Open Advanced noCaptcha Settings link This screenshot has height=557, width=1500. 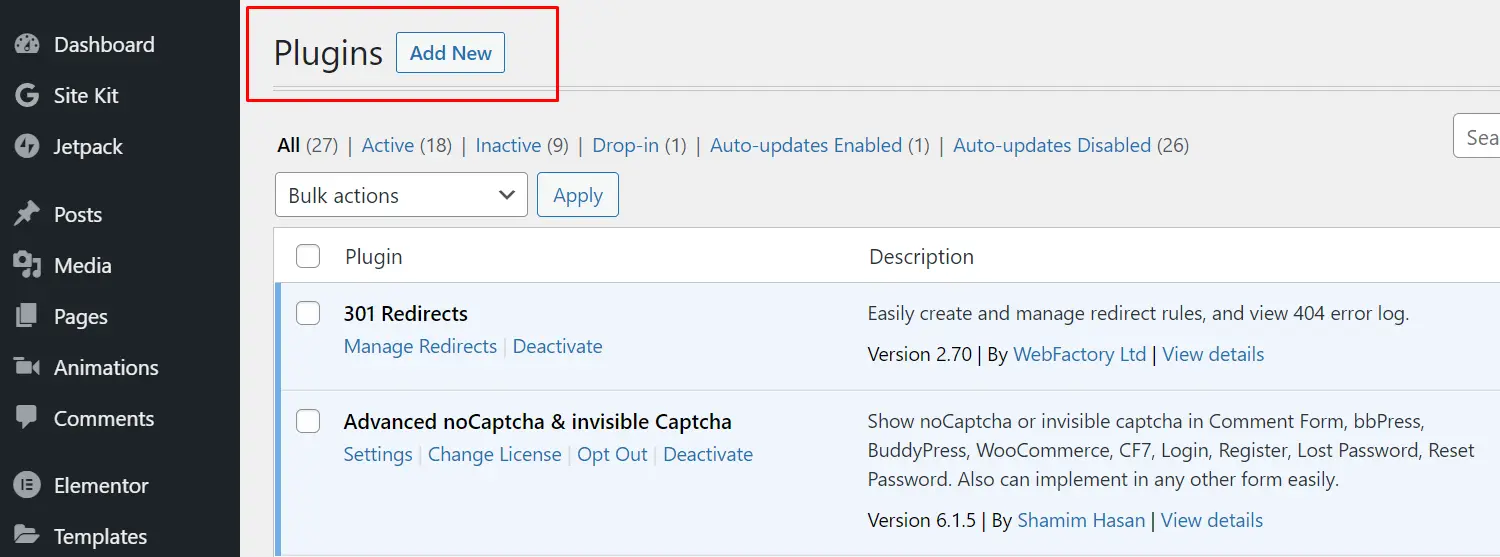(378, 454)
